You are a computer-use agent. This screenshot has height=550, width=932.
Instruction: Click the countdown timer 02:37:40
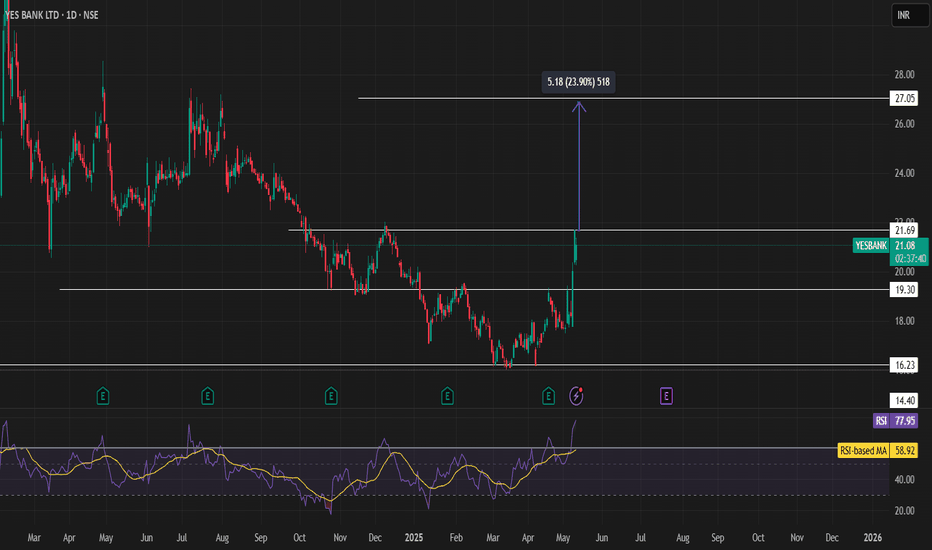(x=909, y=259)
